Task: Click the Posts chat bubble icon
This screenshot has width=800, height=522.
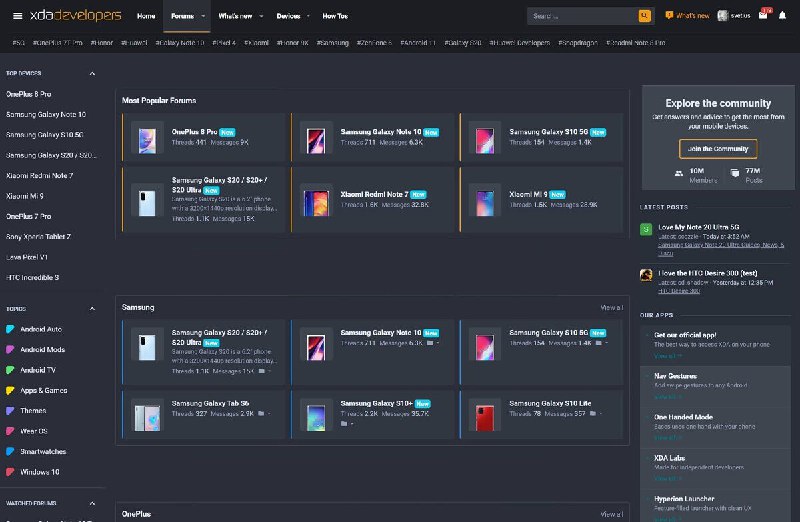Action: [x=735, y=173]
